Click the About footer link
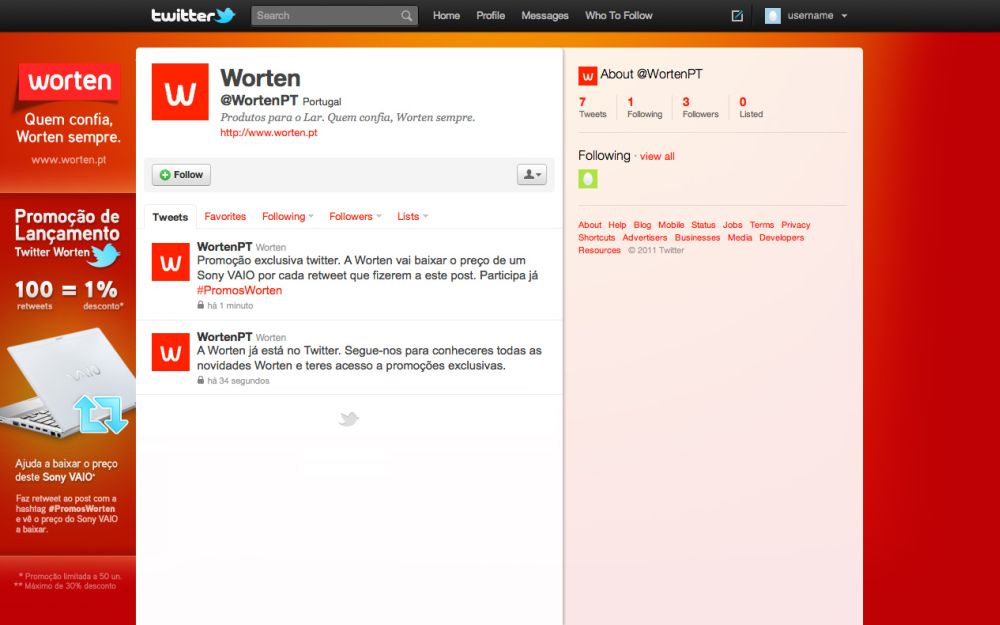 click(590, 224)
